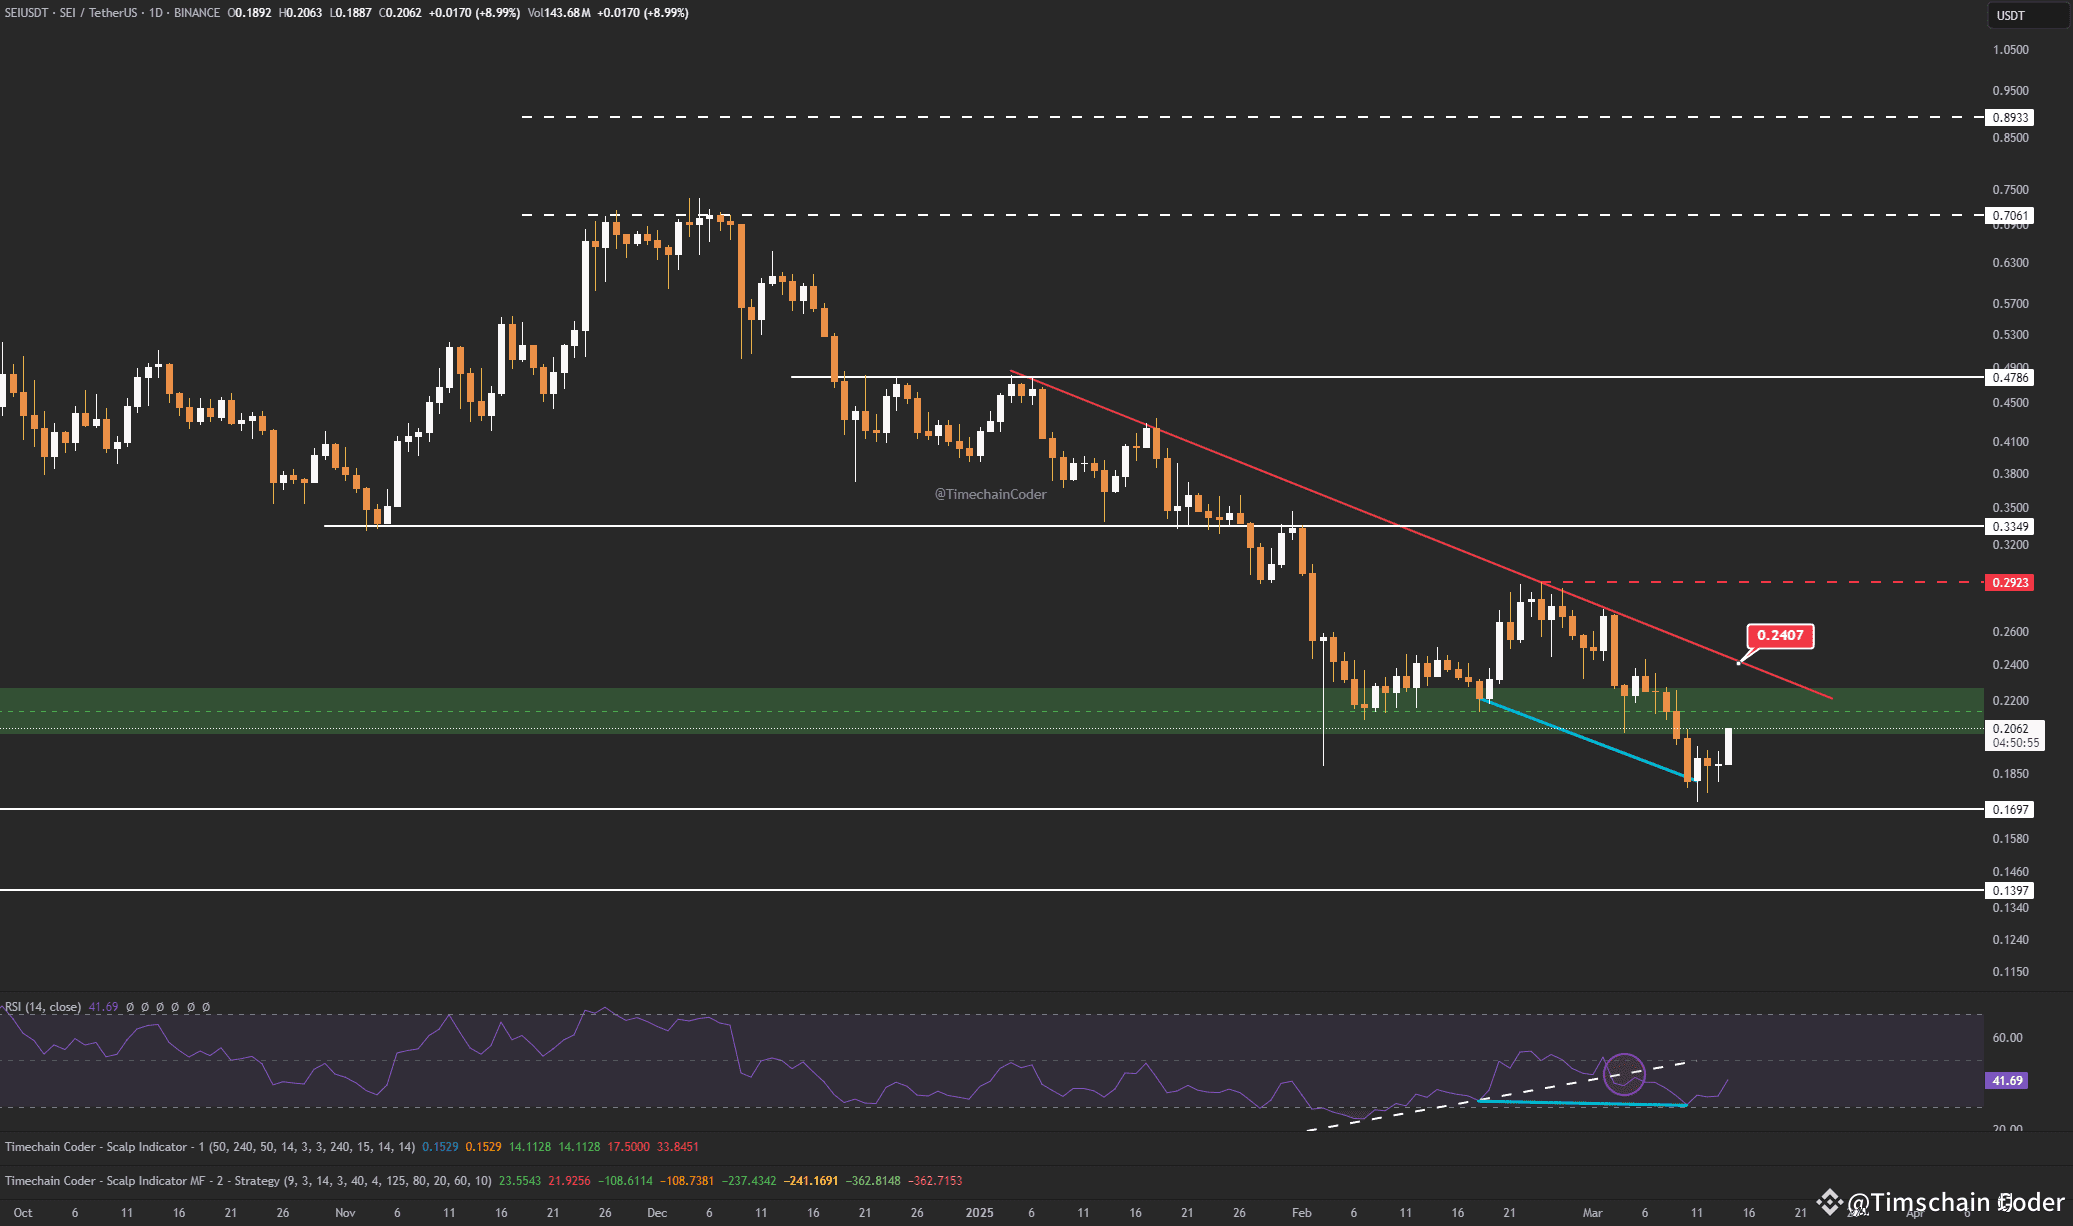Click the red -362.7153 strategy value
This screenshot has width=2073, height=1226.
935,1181
